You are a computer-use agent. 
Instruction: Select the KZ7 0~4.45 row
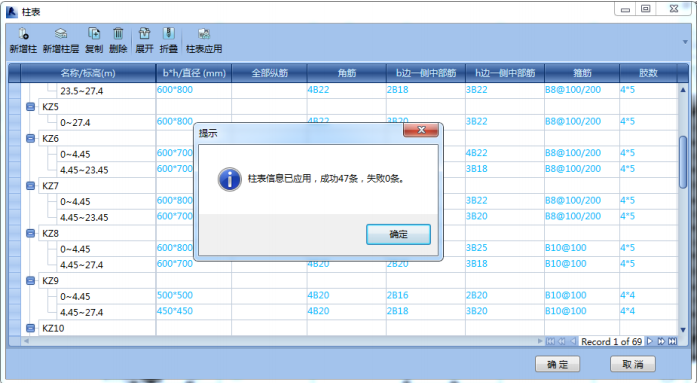pyautogui.click(x=75, y=202)
